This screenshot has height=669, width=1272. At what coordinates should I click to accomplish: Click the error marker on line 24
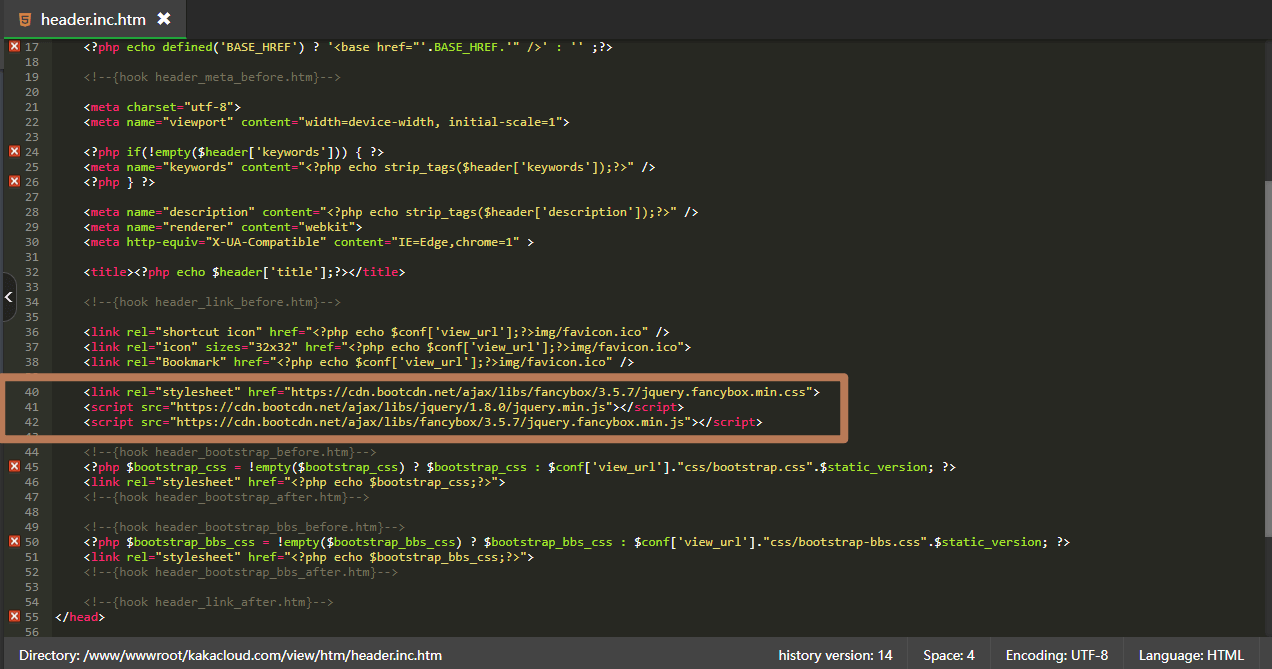click(x=14, y=152)
